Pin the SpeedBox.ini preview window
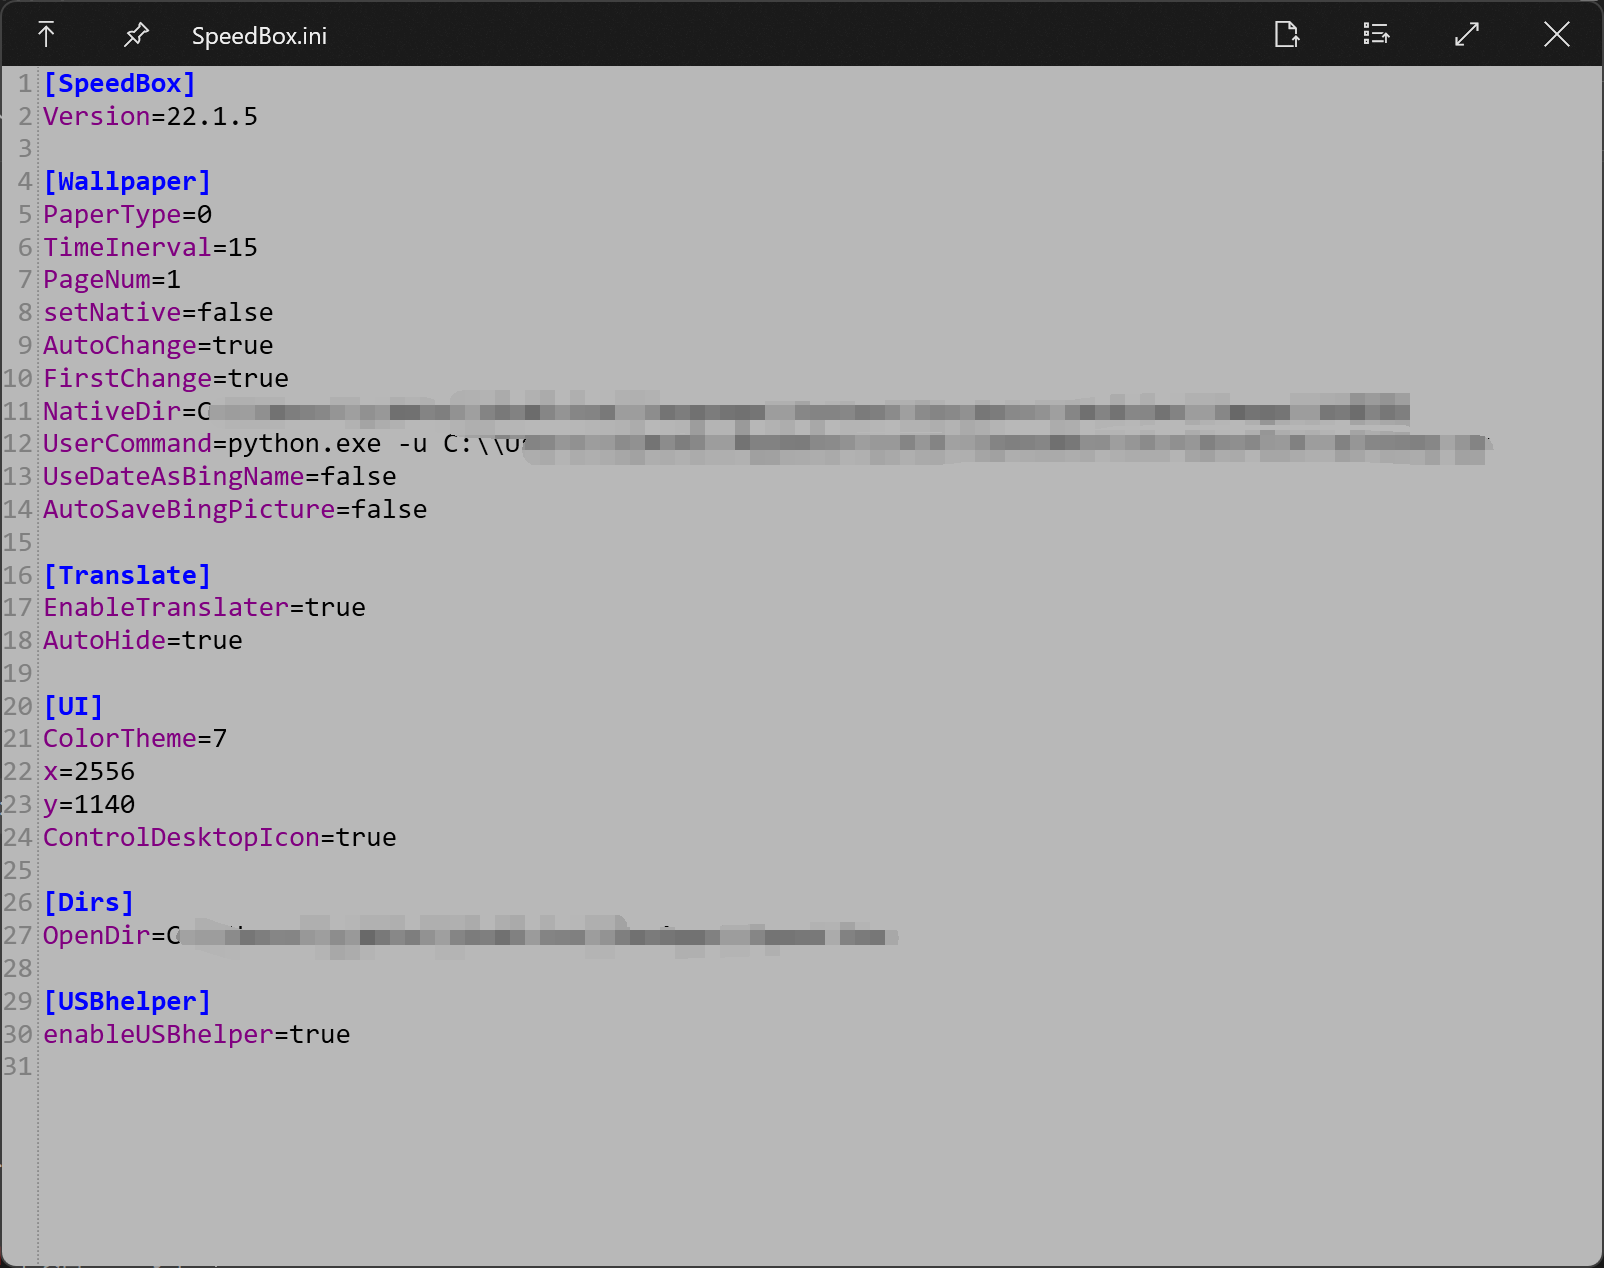Screen dimensions: 1604x1268 [136, 35]
